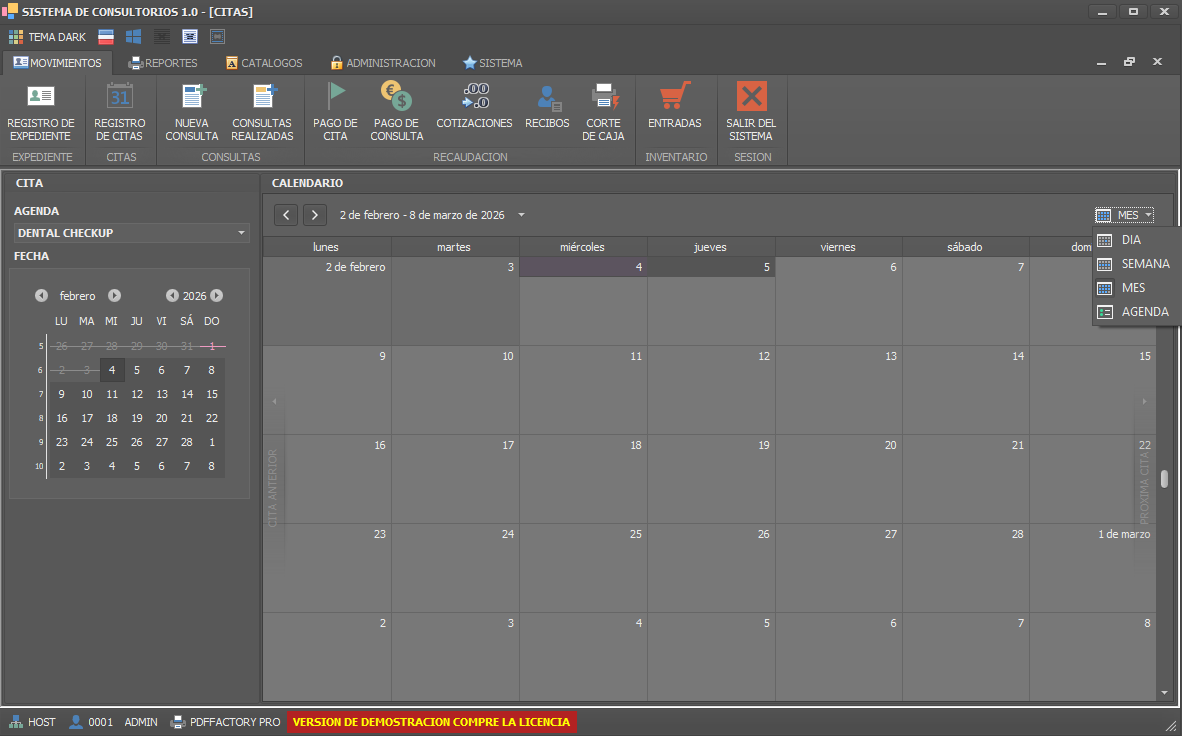Select February 18 in mini calendar

tap(112, 418)
